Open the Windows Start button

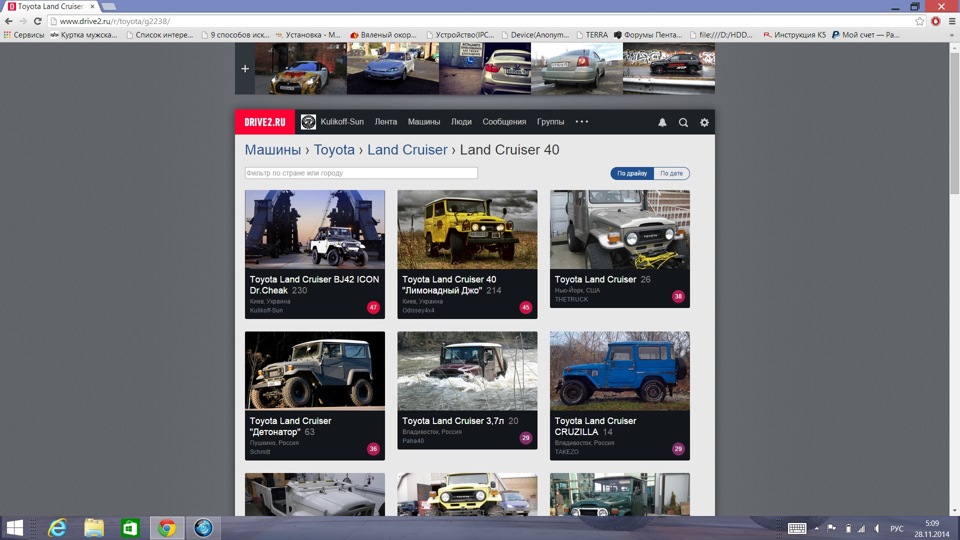point(14,528)
